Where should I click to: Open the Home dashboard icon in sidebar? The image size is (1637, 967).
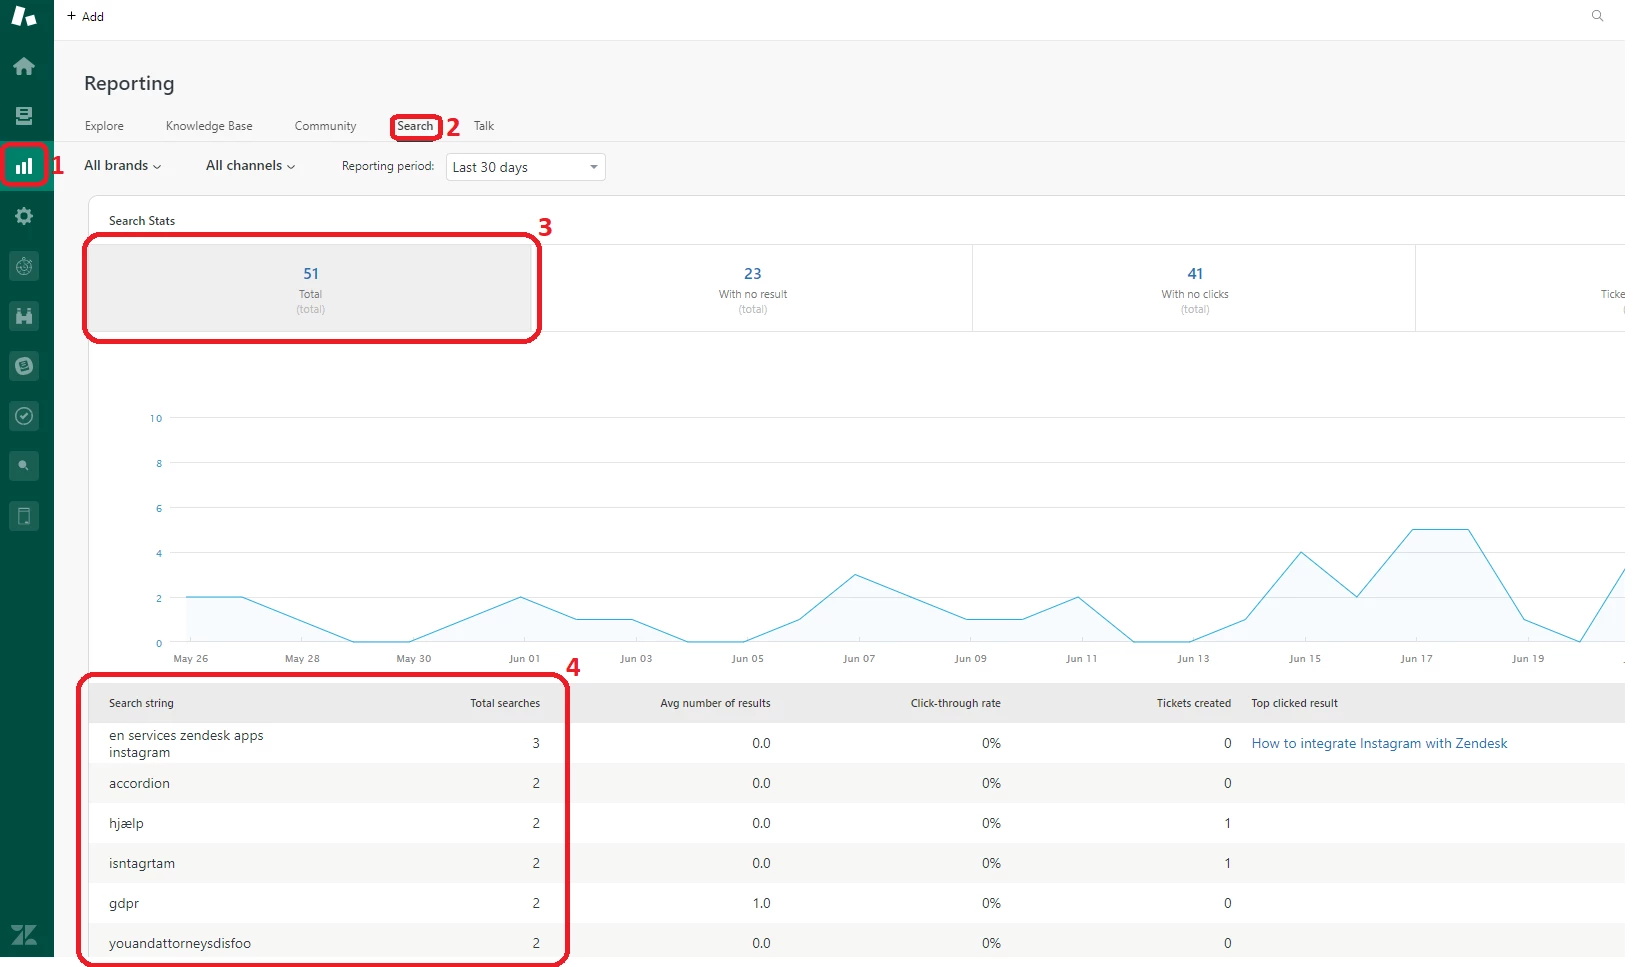click(24, 66)
